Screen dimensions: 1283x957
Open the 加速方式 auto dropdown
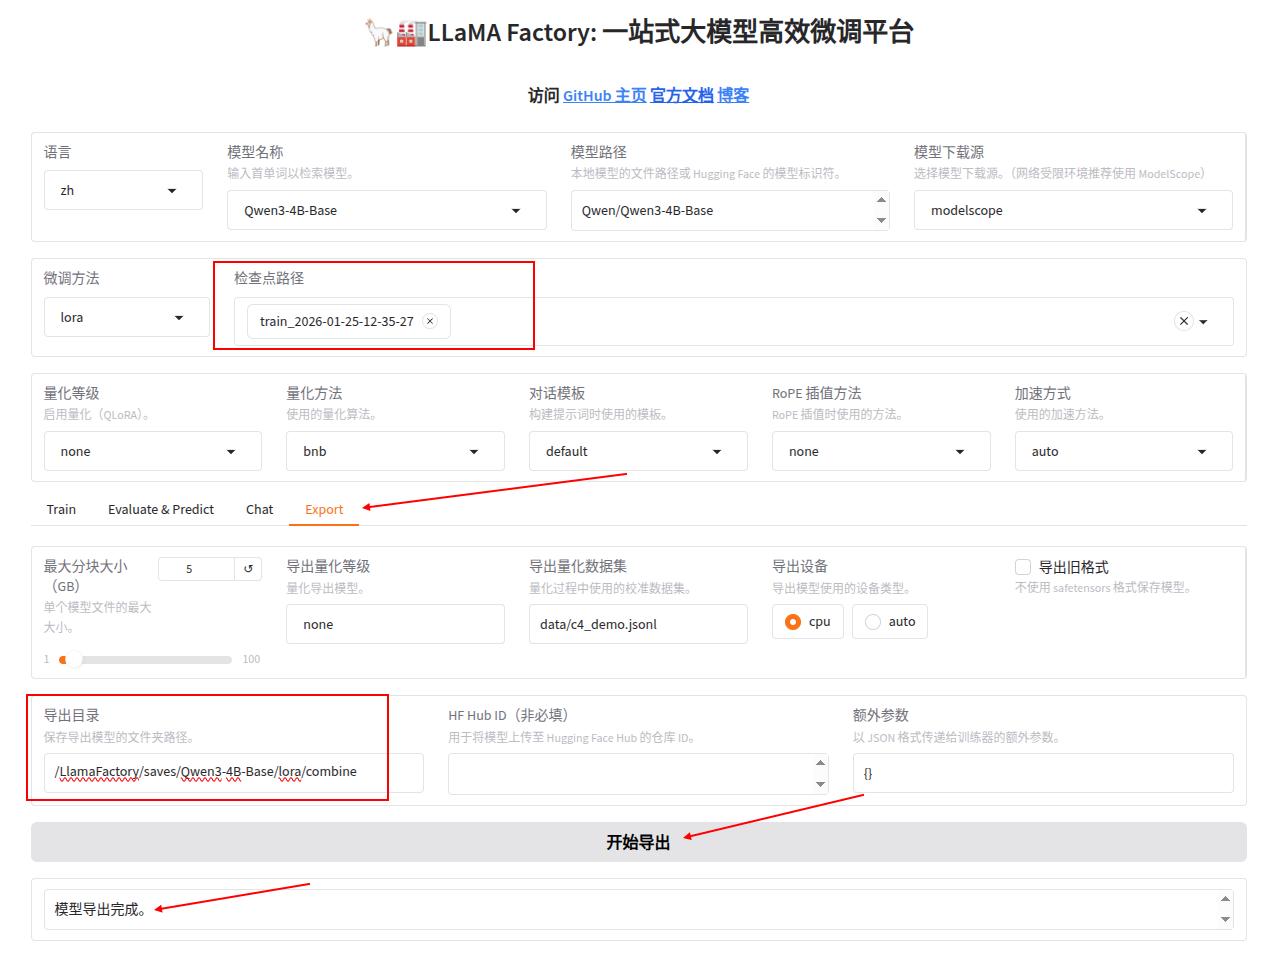pyautogui.click(x=1123, y=451)
